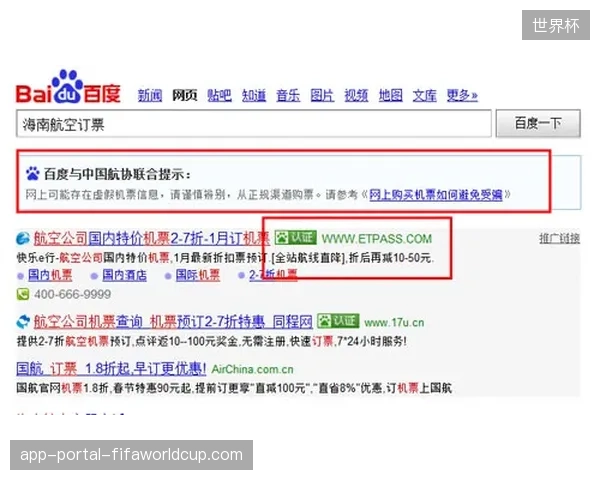This screenshot has height=480, width=600.
Task: Open 航空公司国内特价机票2-7折 result title
Action: tap(152, 238)
